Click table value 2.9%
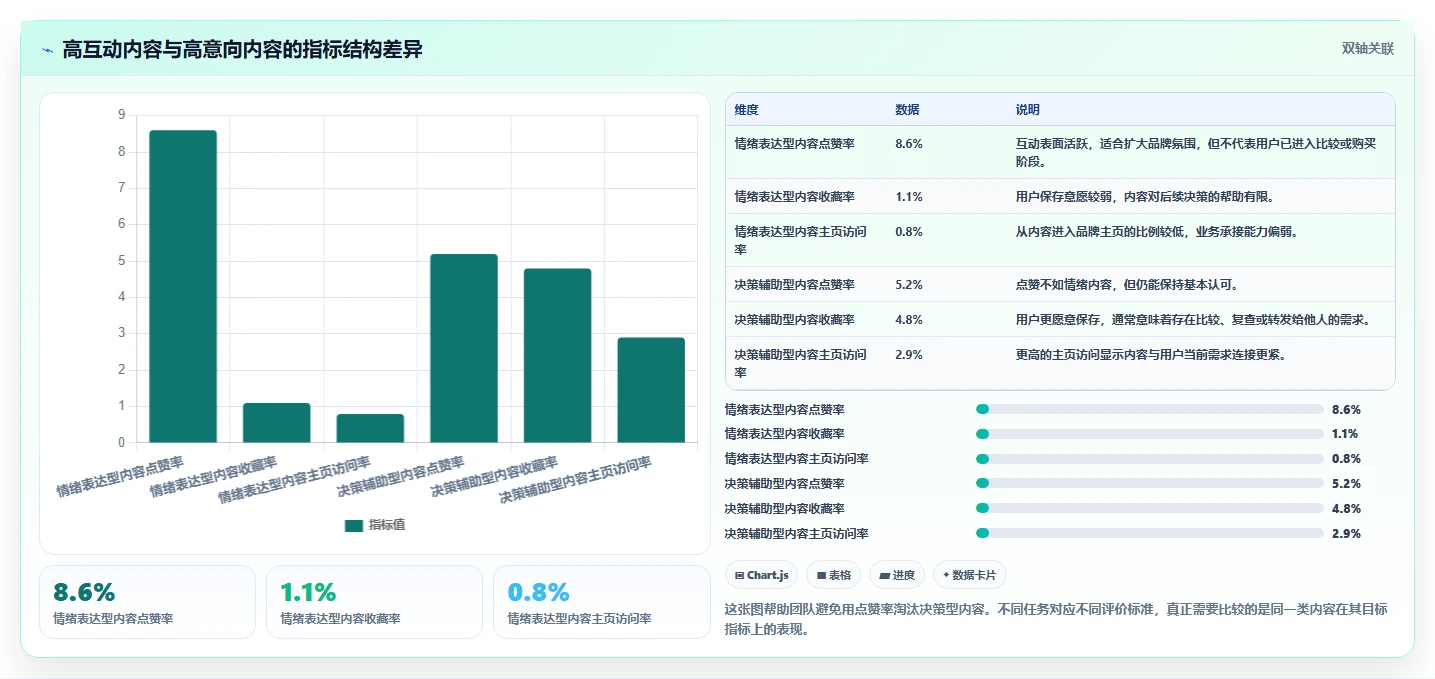 click(x=909, y=355)
